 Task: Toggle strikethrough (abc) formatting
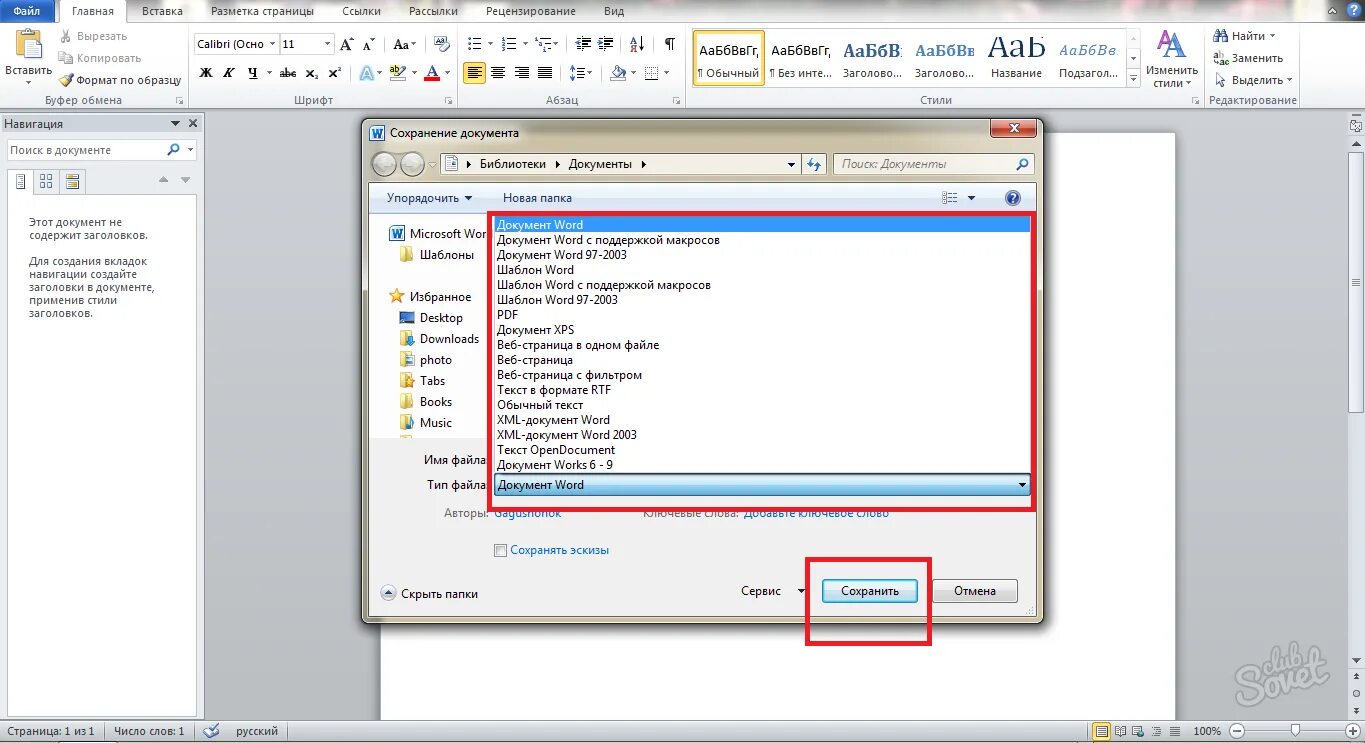(x=288, y=73)
